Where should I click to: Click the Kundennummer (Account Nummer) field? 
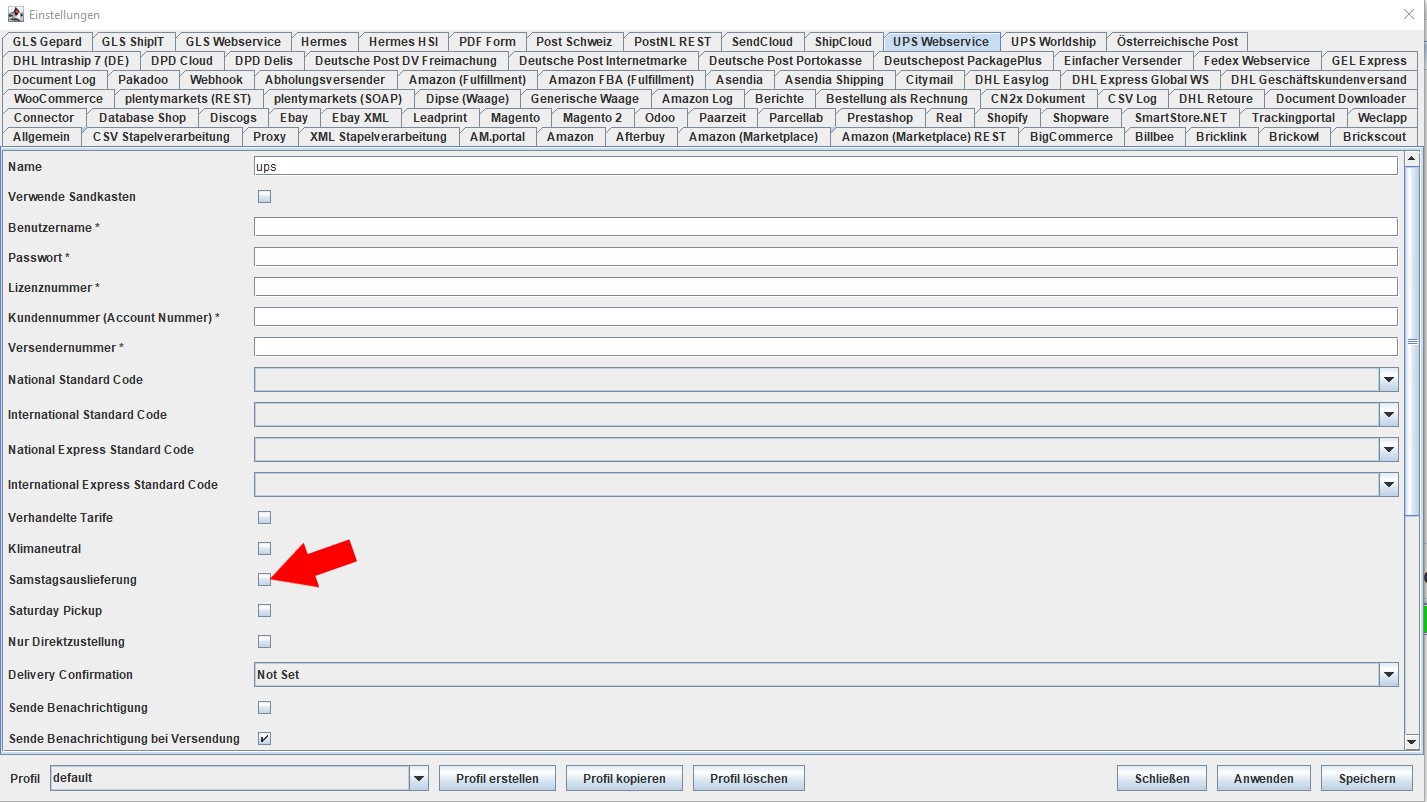tap(826, 317)
